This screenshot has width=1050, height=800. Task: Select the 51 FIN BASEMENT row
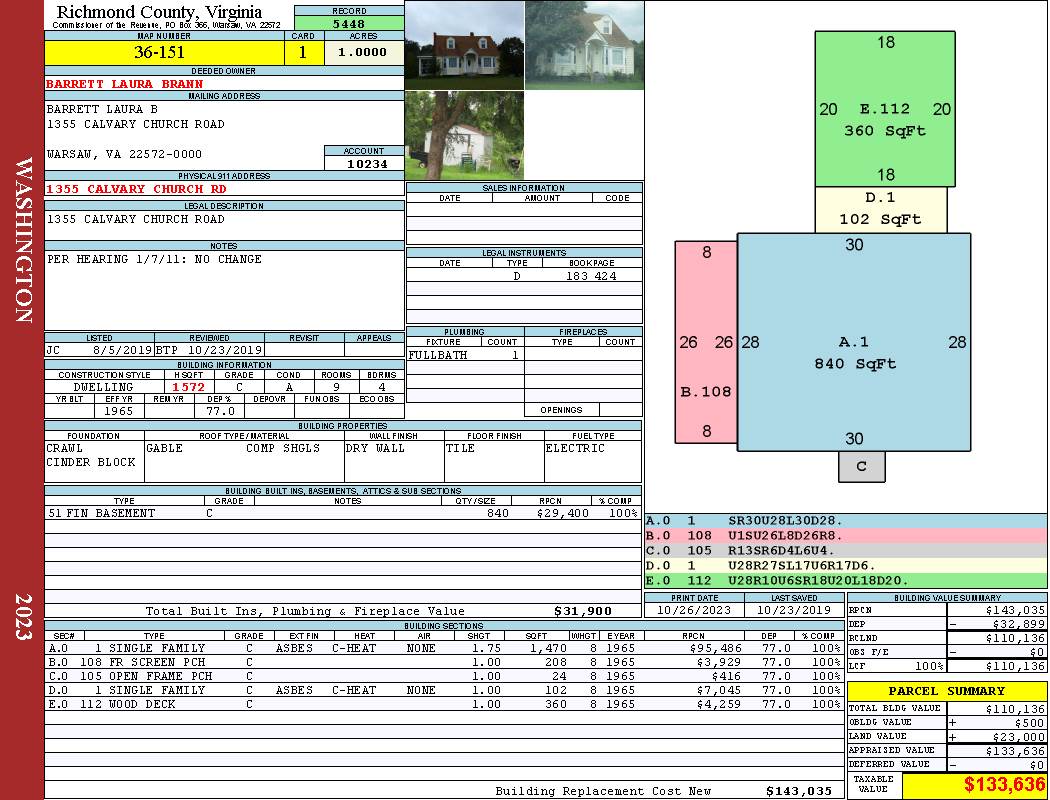tap(343, 513)
